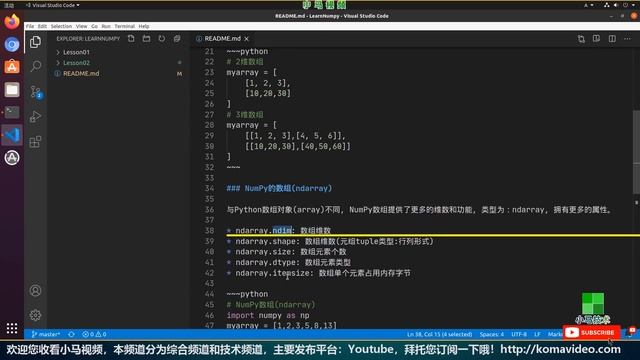Open the Accounts menu in the activity bar
This screenshot has height=360, width=640.
coord(36,291)
